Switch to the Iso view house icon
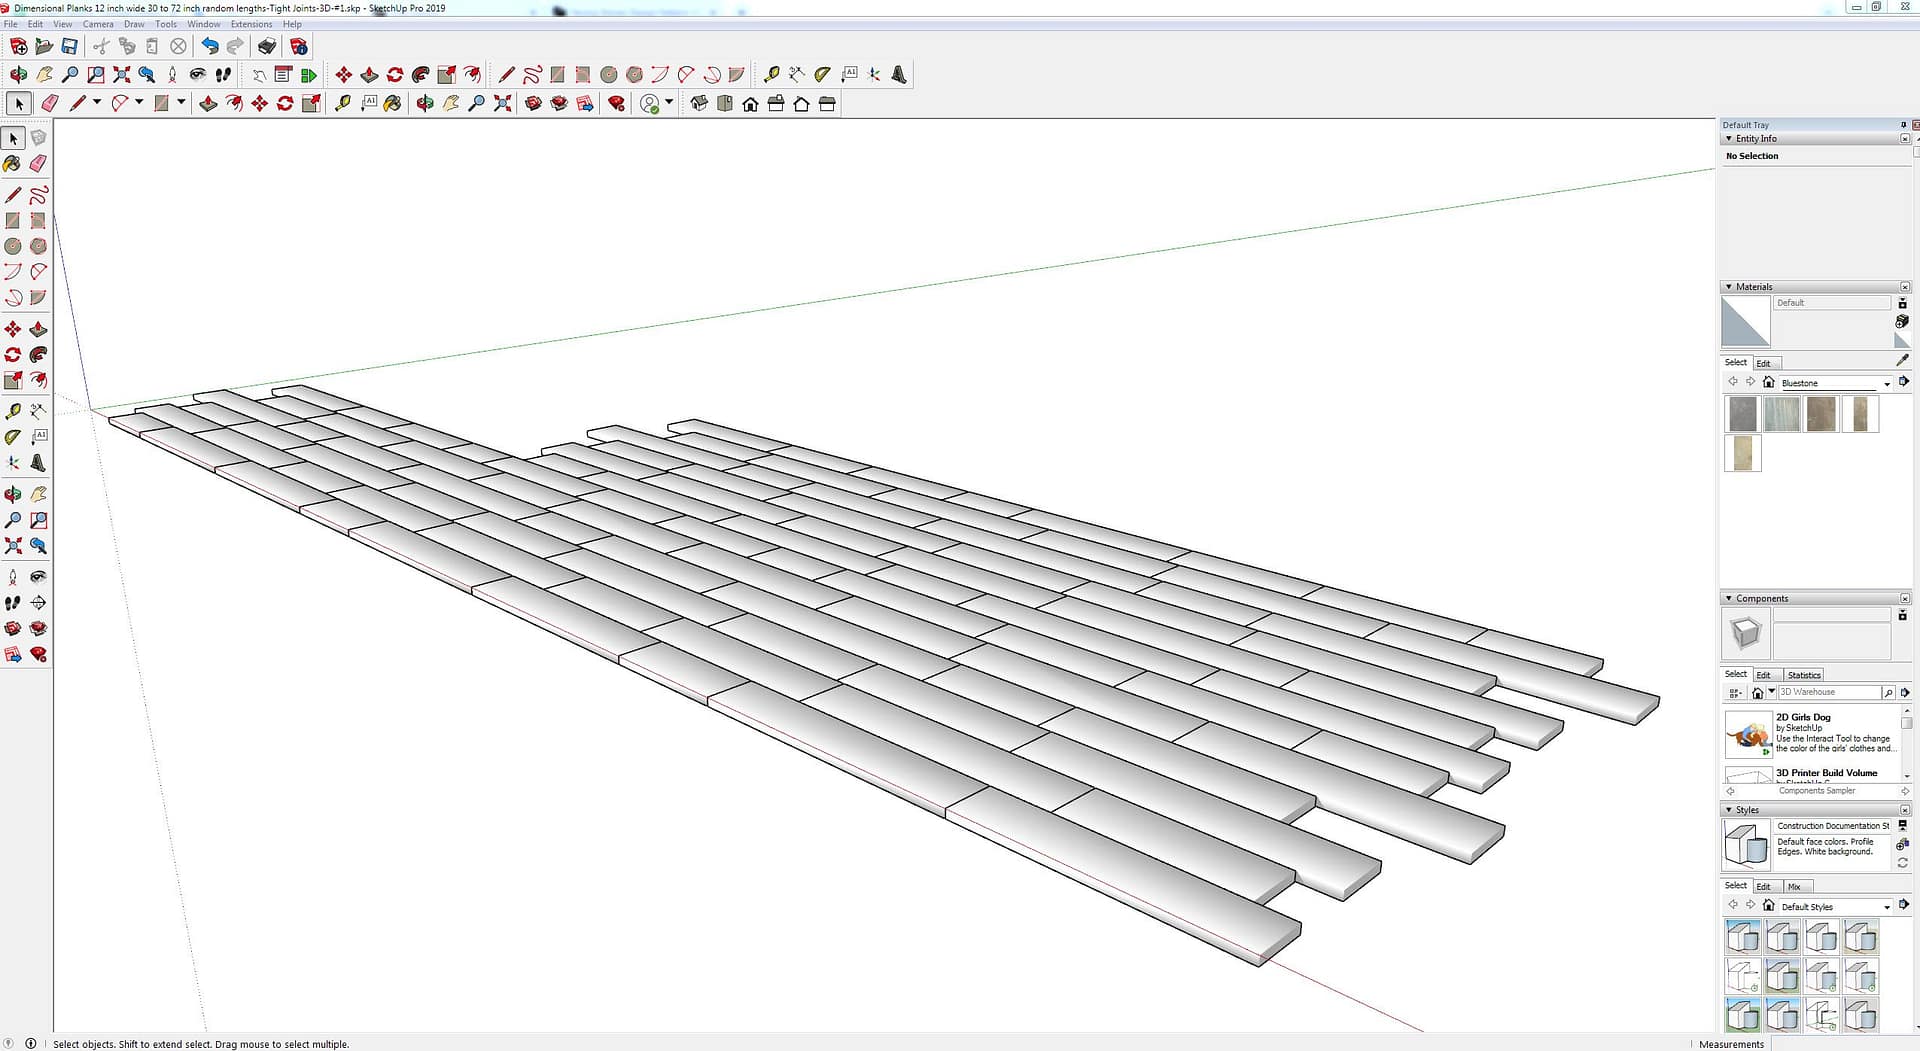 point(699,104)
